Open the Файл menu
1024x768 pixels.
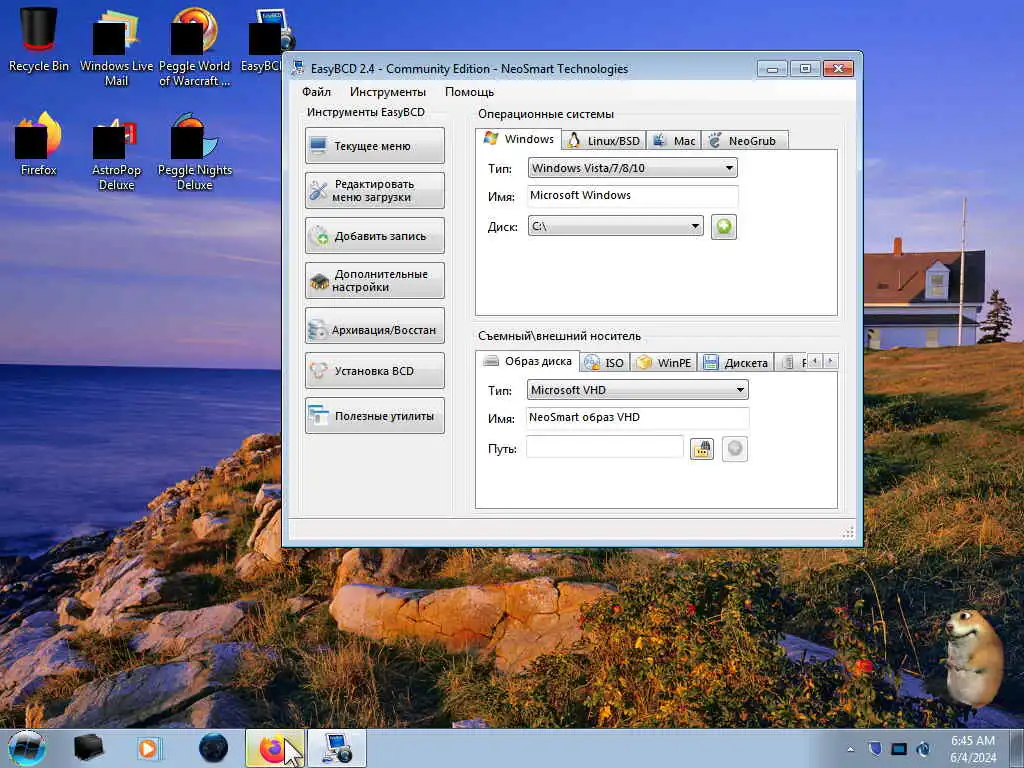tap(316, 92)
